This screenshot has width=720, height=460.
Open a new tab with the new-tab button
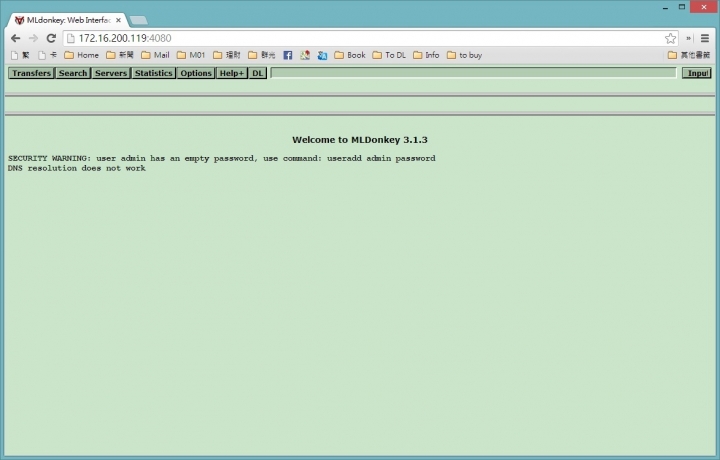pos(138,20)
